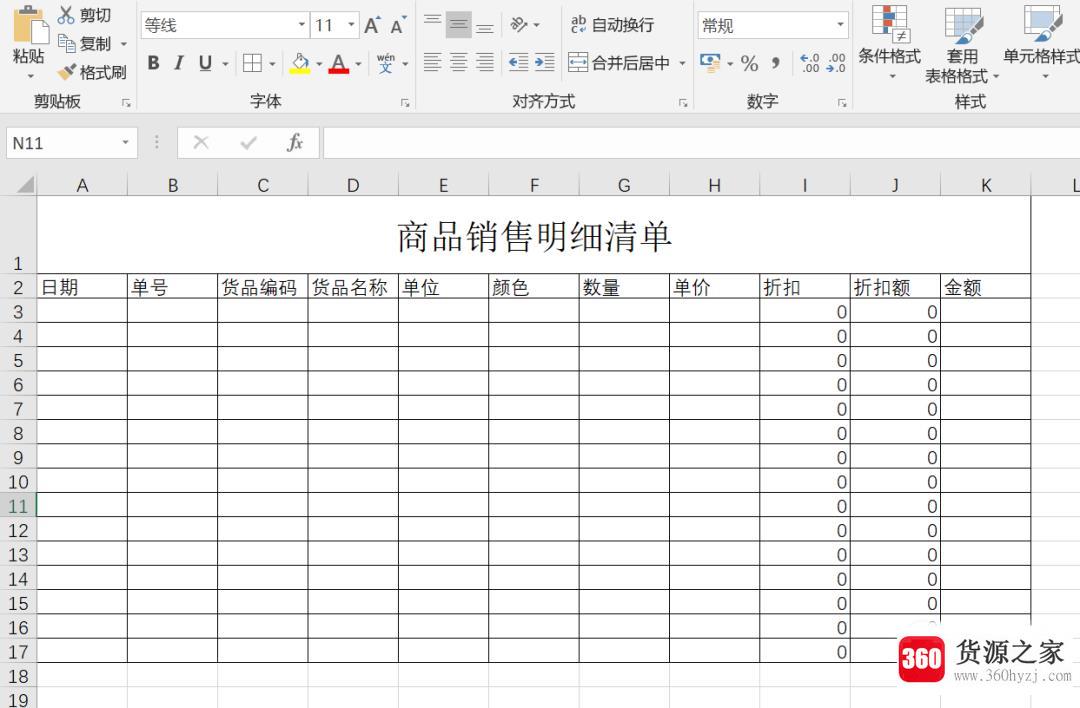
Task: Click the accounting currency format icon
Action: pyautogui.click(x=710, y=63)
